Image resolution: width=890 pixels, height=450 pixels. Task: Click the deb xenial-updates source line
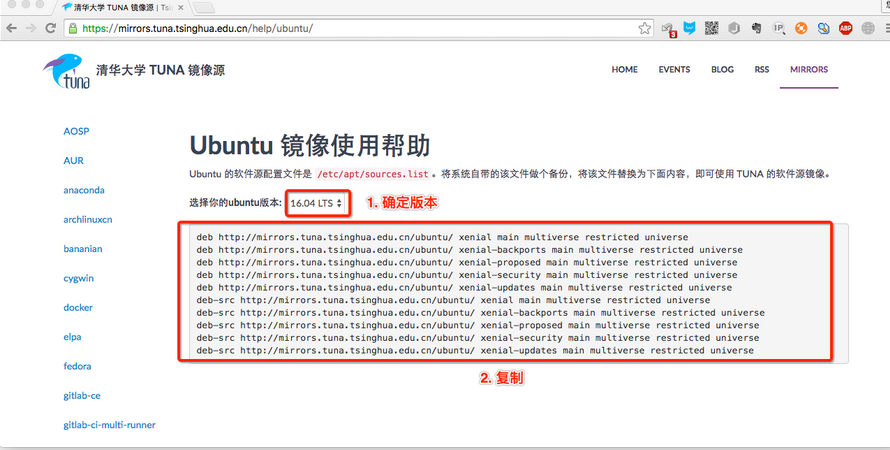464,287
